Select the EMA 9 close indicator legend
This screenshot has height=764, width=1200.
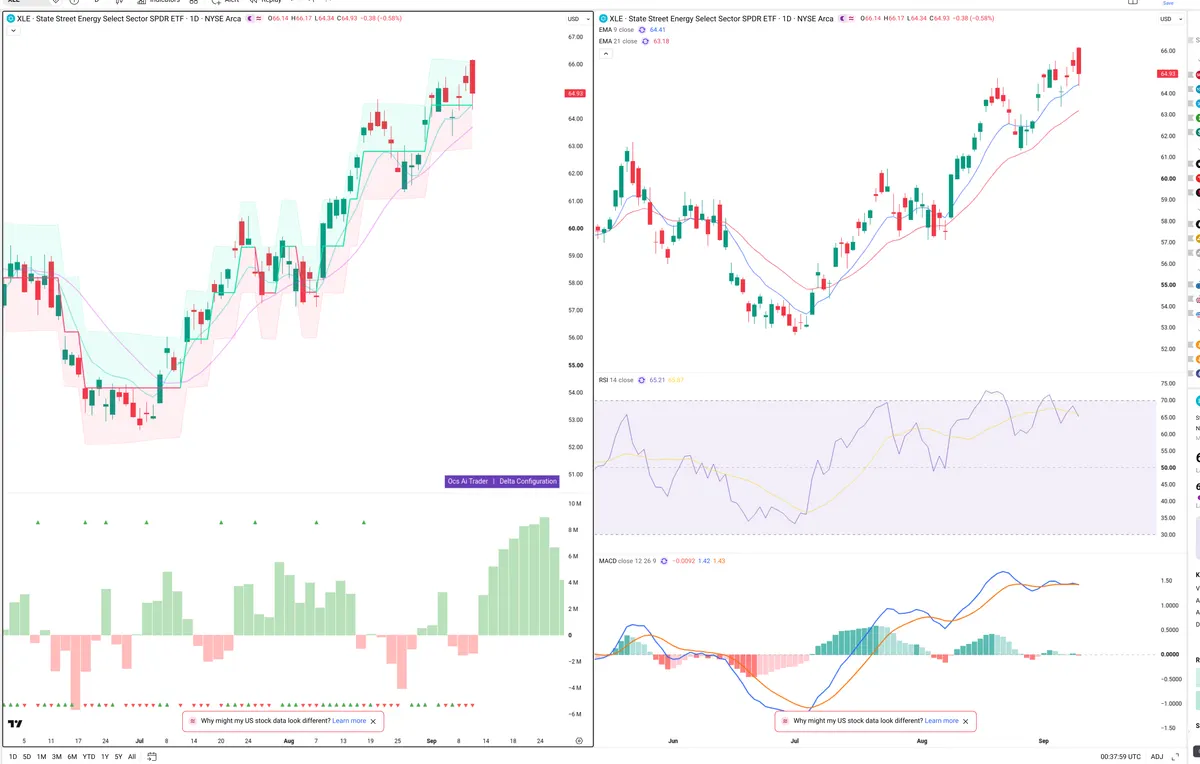click(x=619, y=30)
